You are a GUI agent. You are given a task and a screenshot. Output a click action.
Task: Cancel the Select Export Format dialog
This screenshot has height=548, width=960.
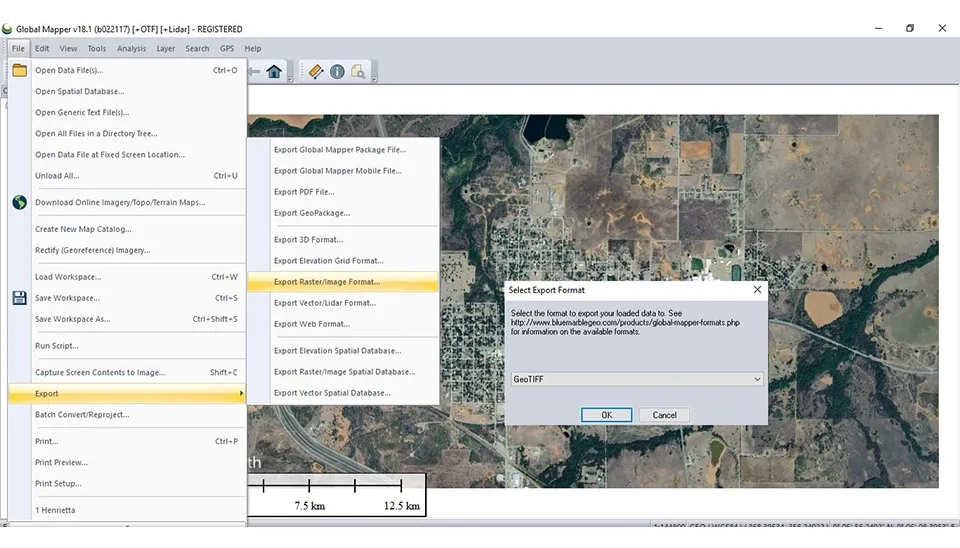click(x=664, y=415)
